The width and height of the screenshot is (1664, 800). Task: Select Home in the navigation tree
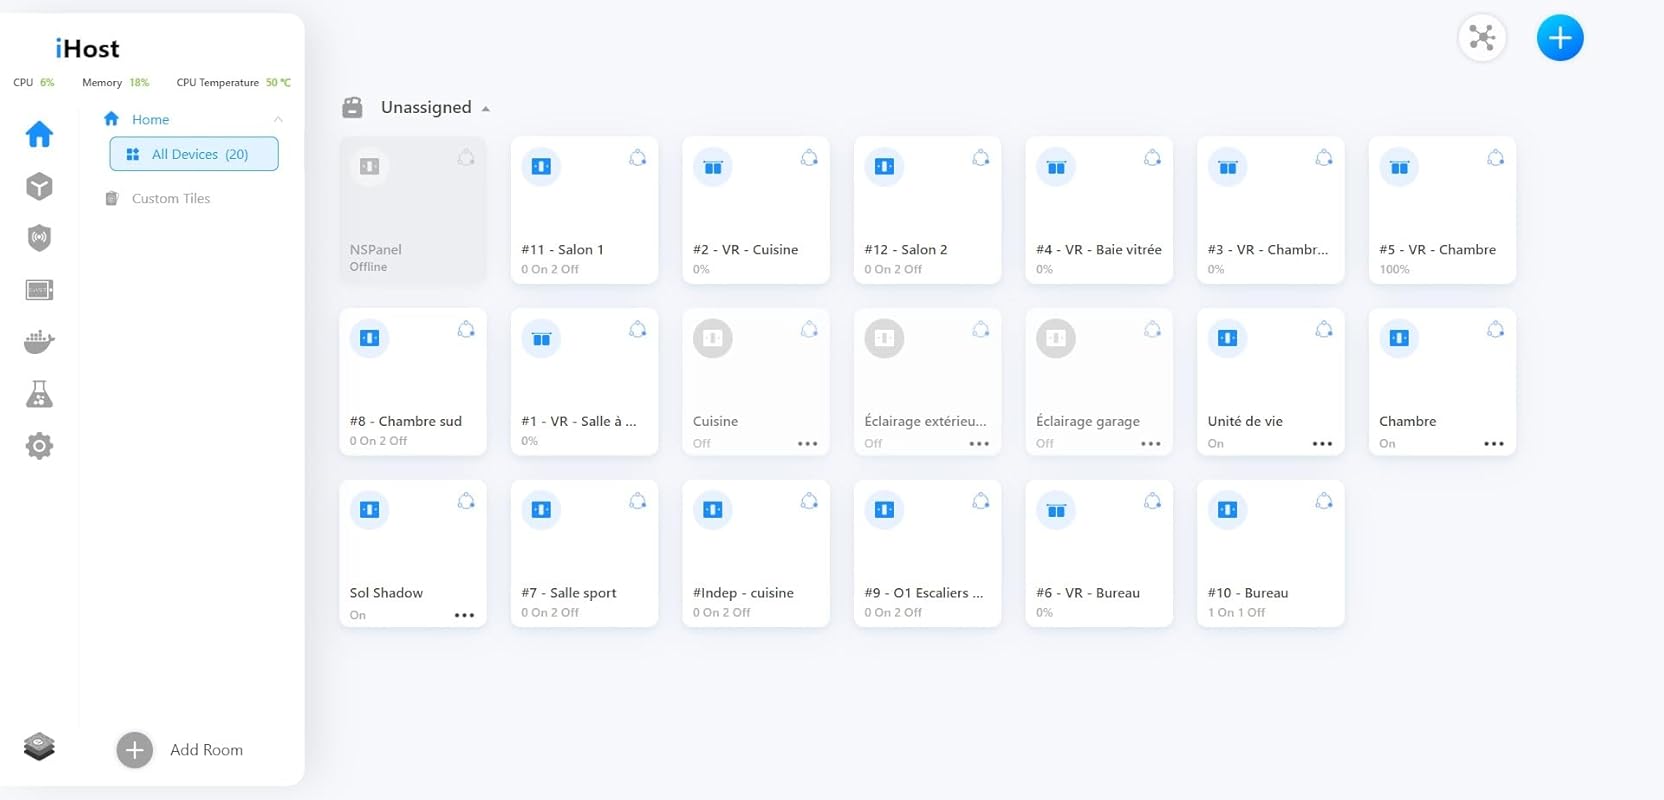point(150,119)
